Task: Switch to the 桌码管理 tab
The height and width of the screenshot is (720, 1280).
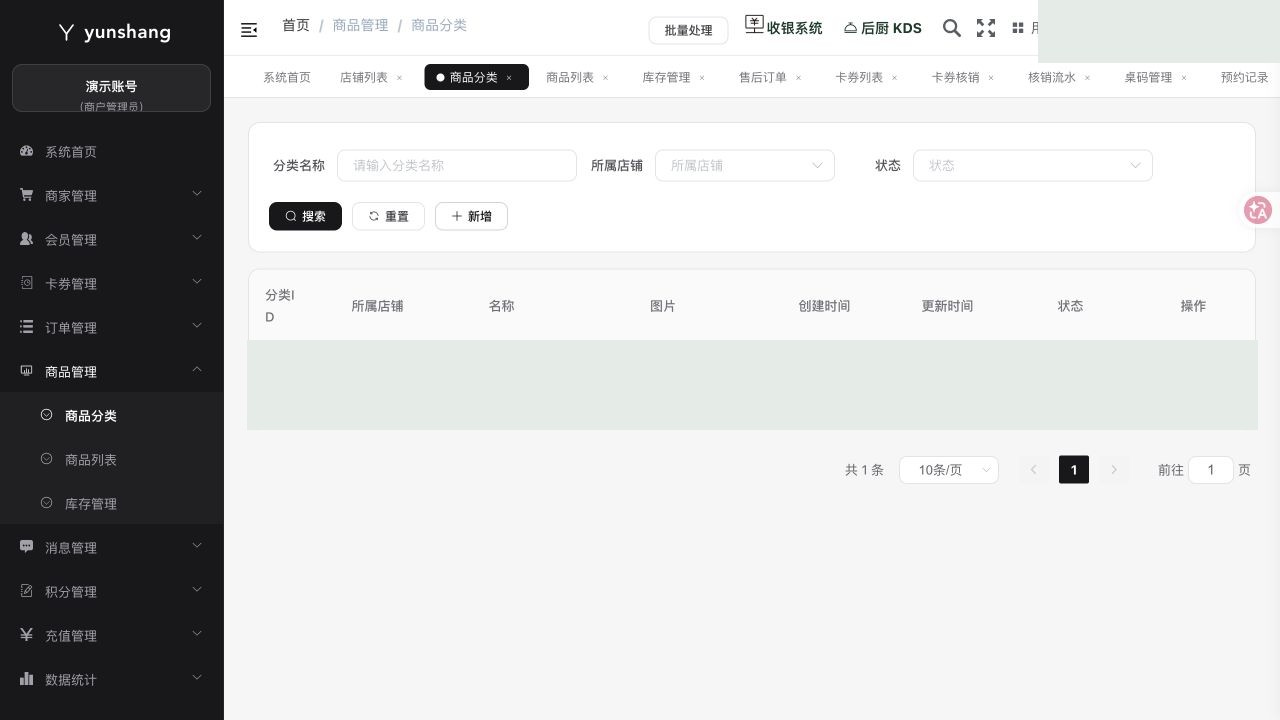Action: [x=1148, y=77]
